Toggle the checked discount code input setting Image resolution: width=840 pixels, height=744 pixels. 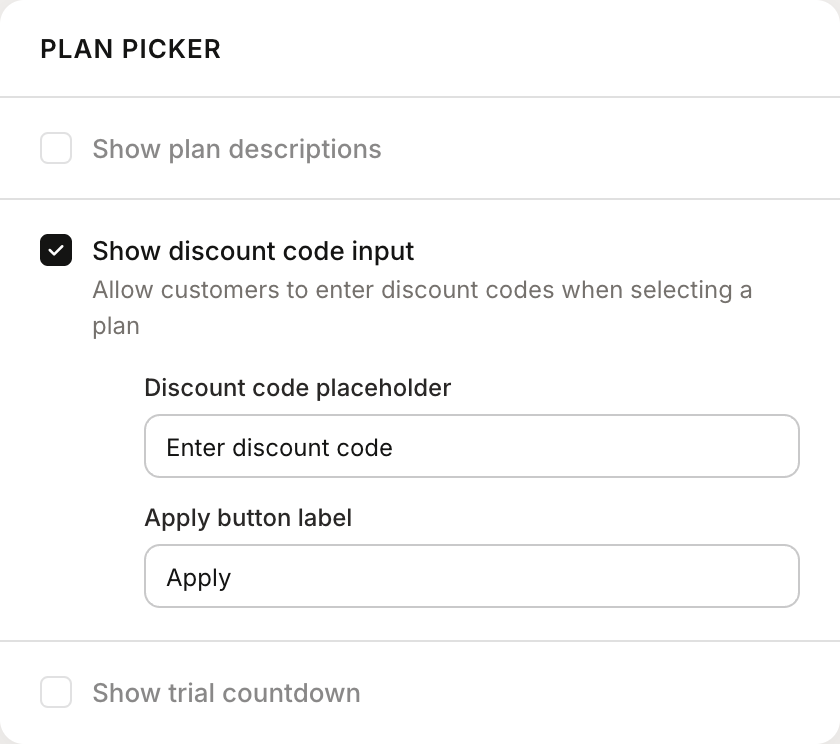[56, 251]
